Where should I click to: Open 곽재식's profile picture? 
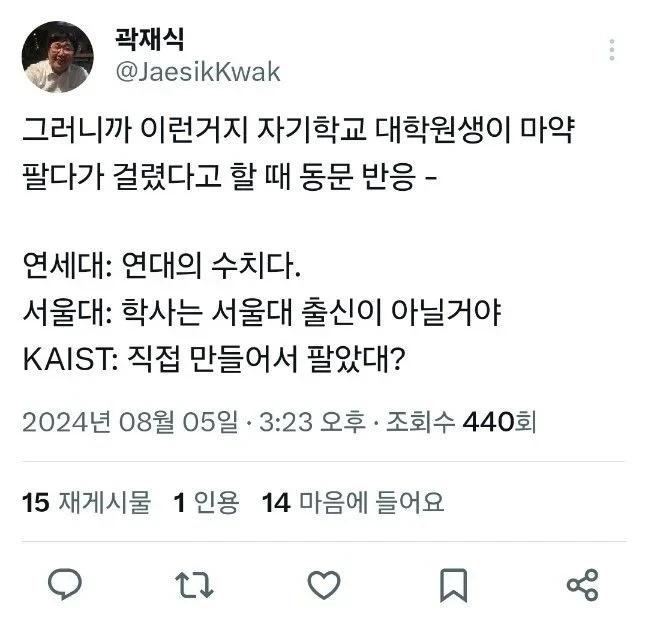click(x=57, y=57)
